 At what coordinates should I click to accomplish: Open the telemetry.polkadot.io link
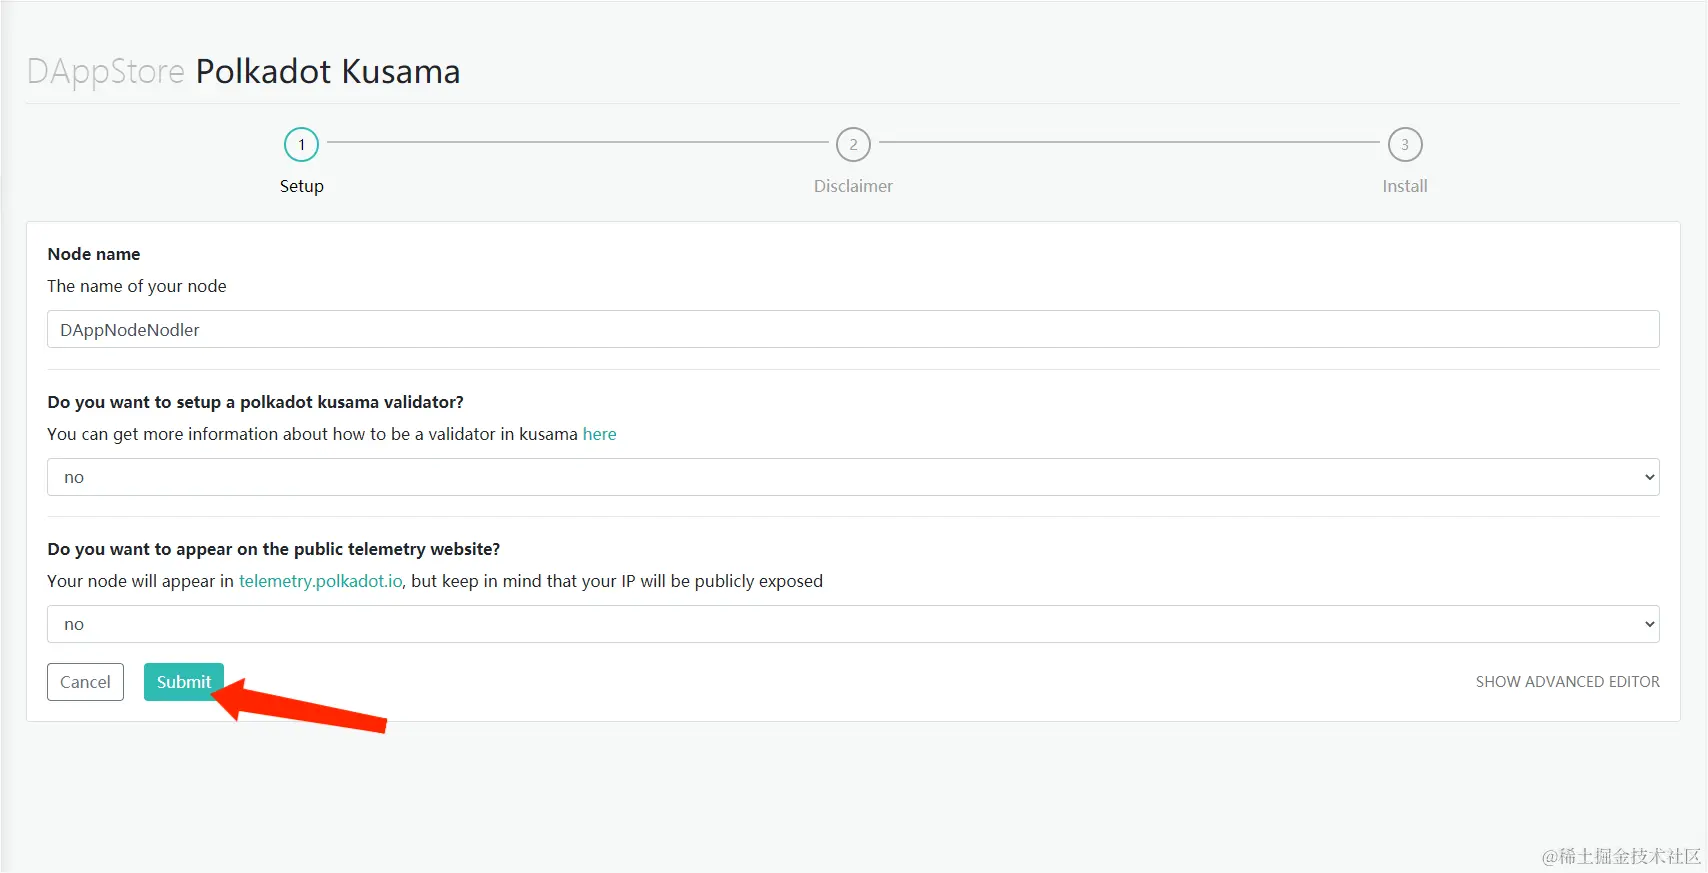(320, 581)
